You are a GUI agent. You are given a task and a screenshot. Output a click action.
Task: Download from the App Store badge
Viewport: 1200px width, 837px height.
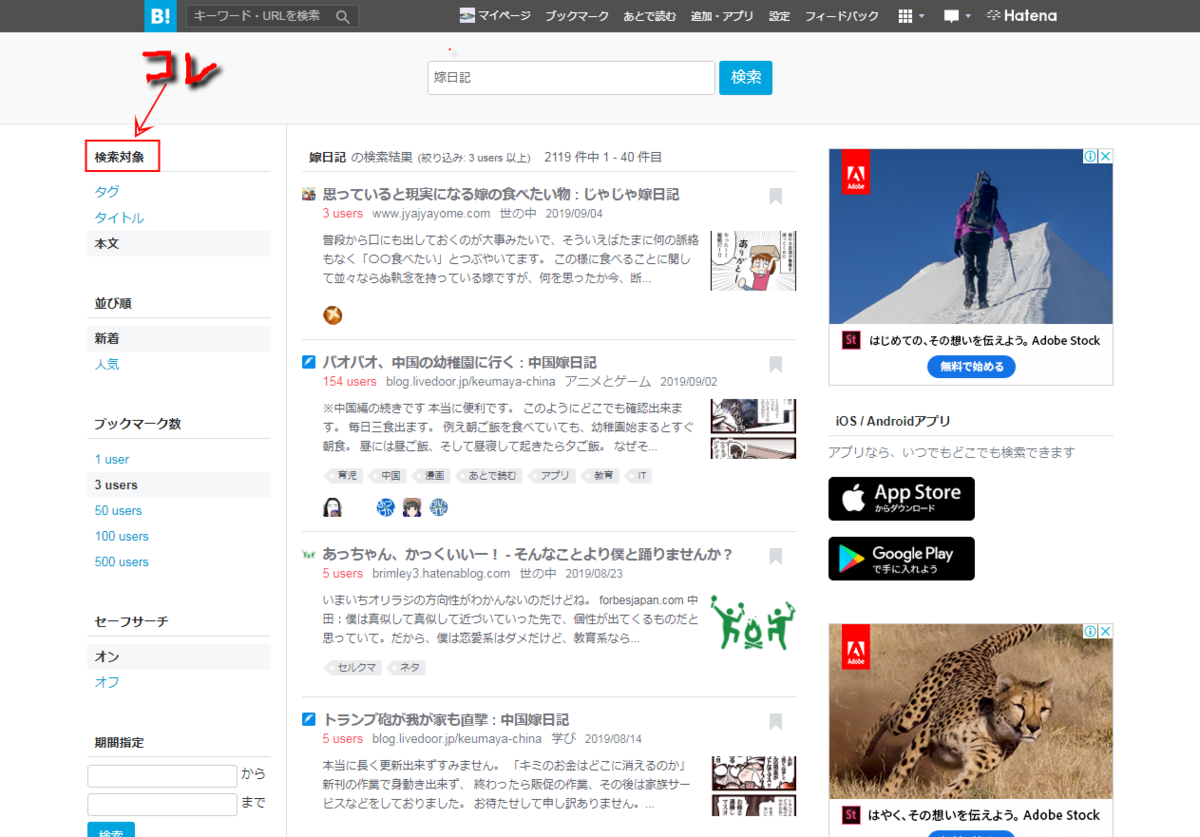click(x=901, y=498)
